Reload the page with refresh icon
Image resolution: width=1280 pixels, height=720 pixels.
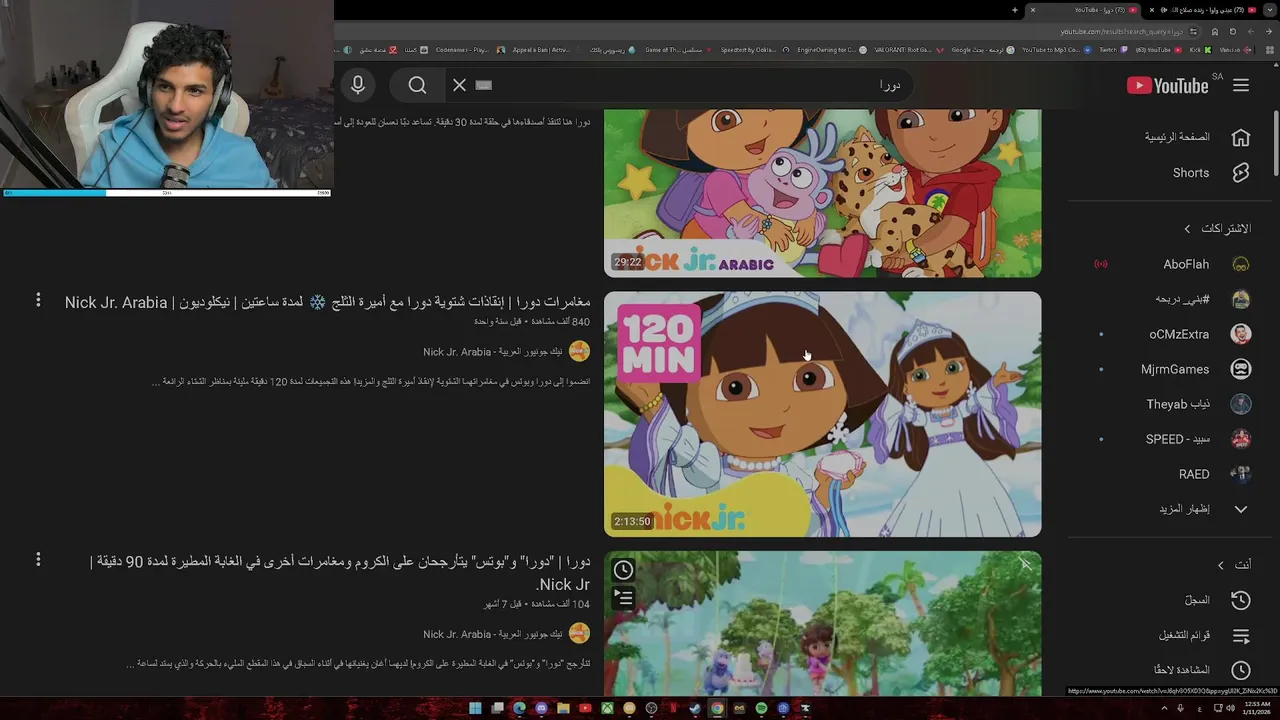(x=1232, y=31)
